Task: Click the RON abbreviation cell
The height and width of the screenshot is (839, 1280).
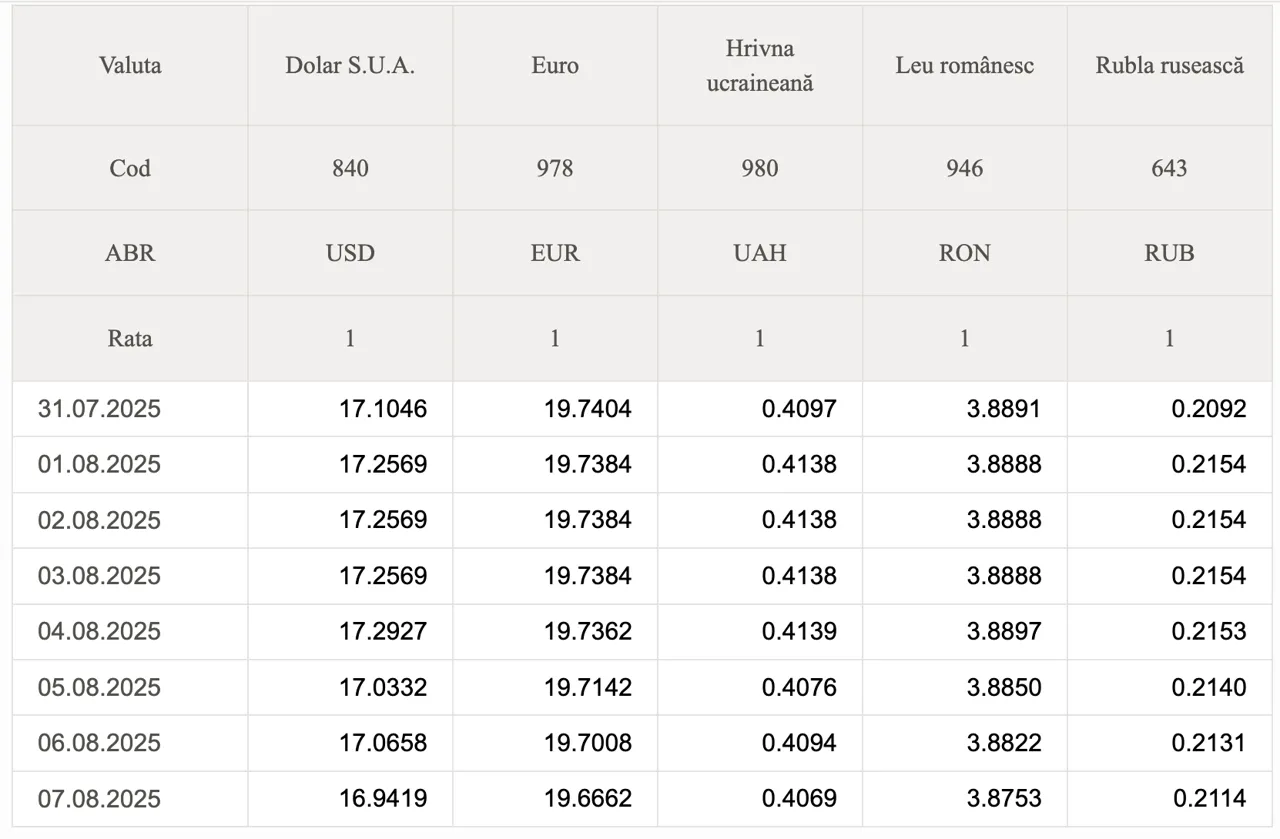Action: pyautogui.click(x=965, y=253)
